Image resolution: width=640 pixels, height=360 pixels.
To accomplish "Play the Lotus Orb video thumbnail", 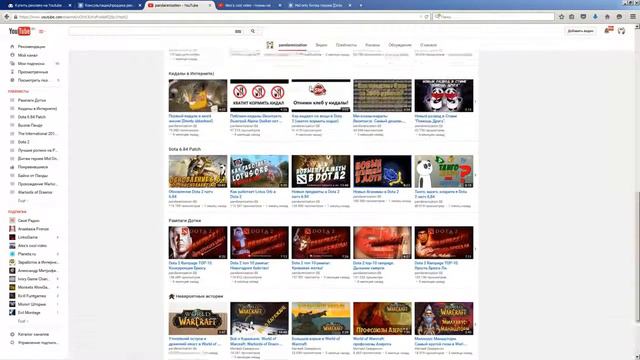I will (259, 171).
